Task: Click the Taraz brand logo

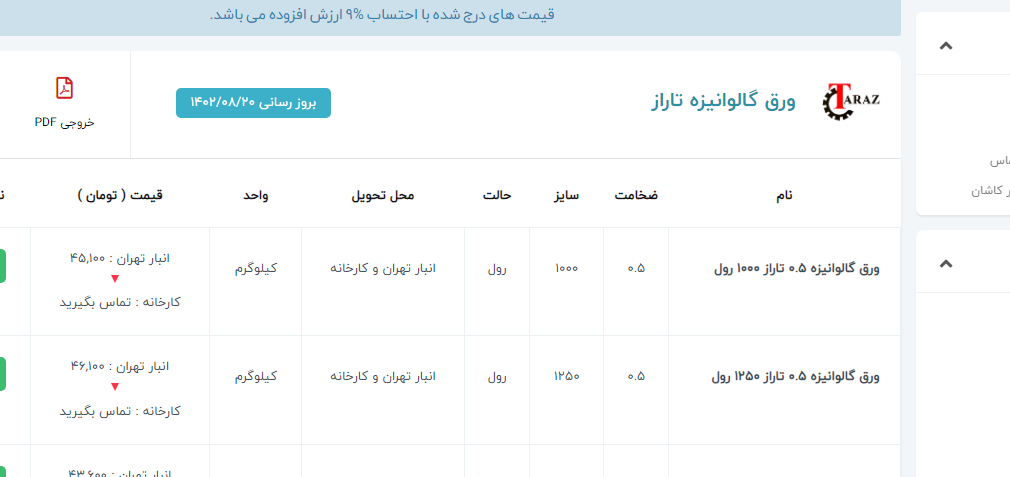Action: point(850,101)
